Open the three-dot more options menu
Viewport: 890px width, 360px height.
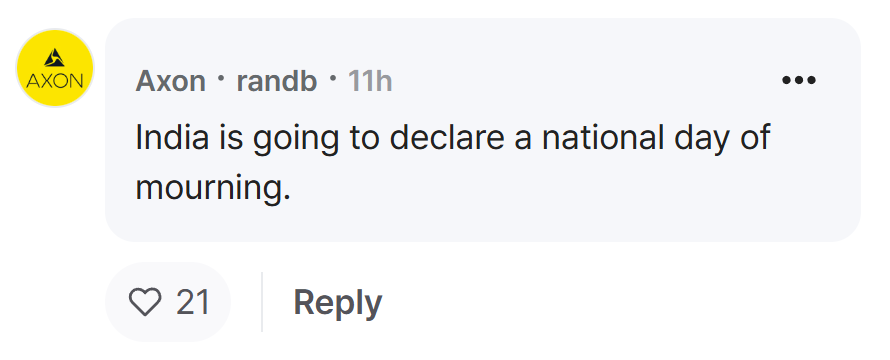click(799, 81)
